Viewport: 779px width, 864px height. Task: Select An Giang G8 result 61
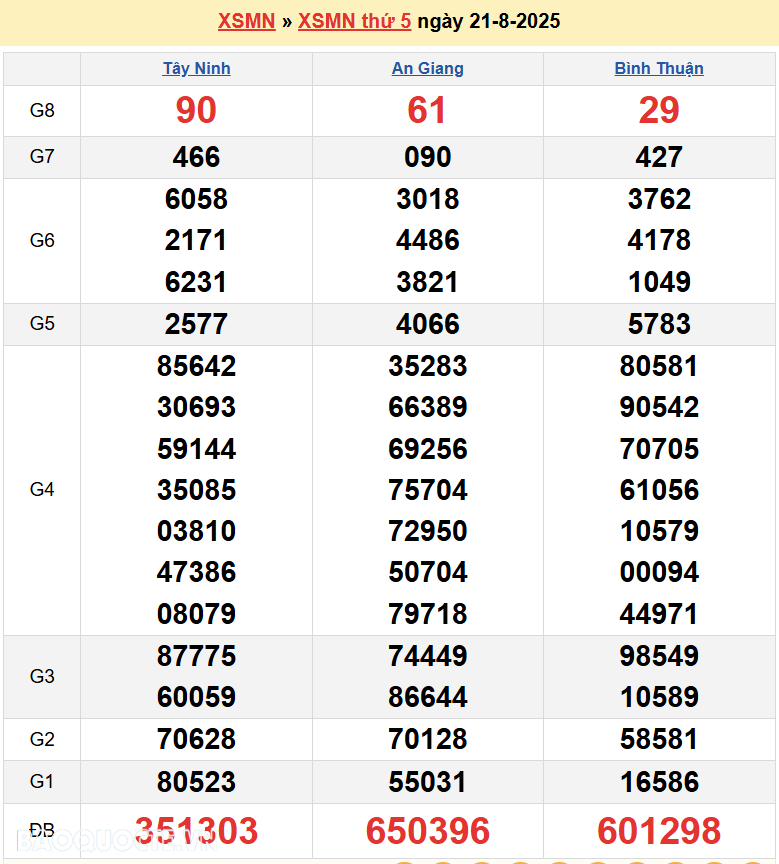427,111
